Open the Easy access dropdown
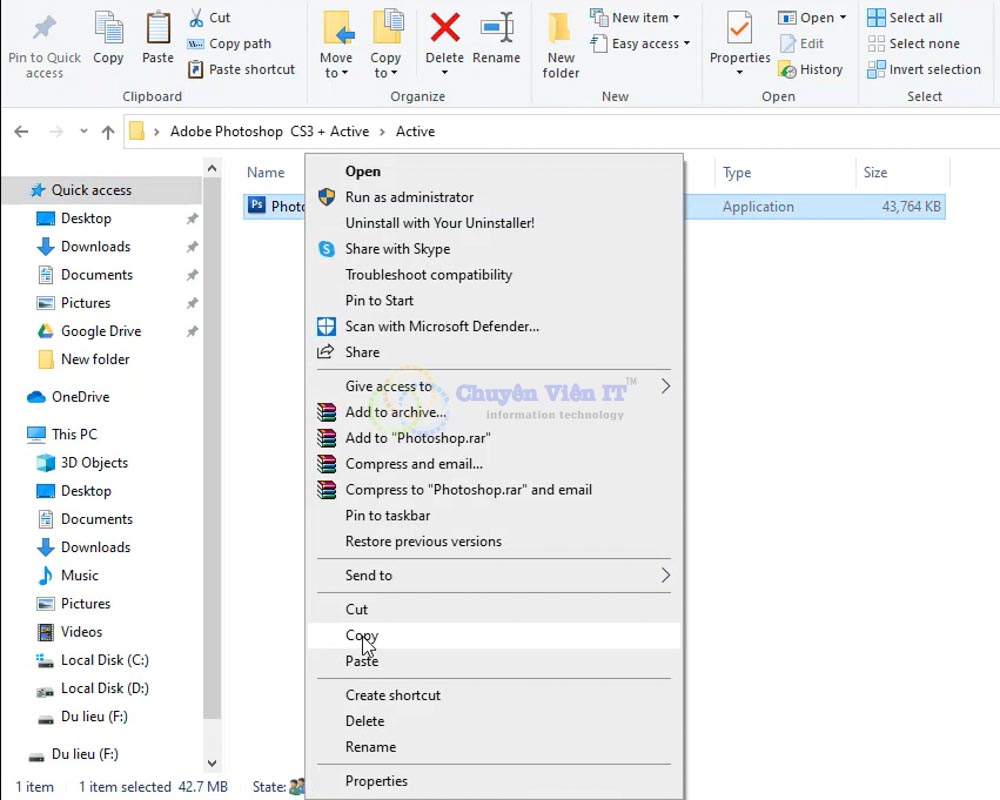Viewport: 1000px width, 800px height. 687,43
